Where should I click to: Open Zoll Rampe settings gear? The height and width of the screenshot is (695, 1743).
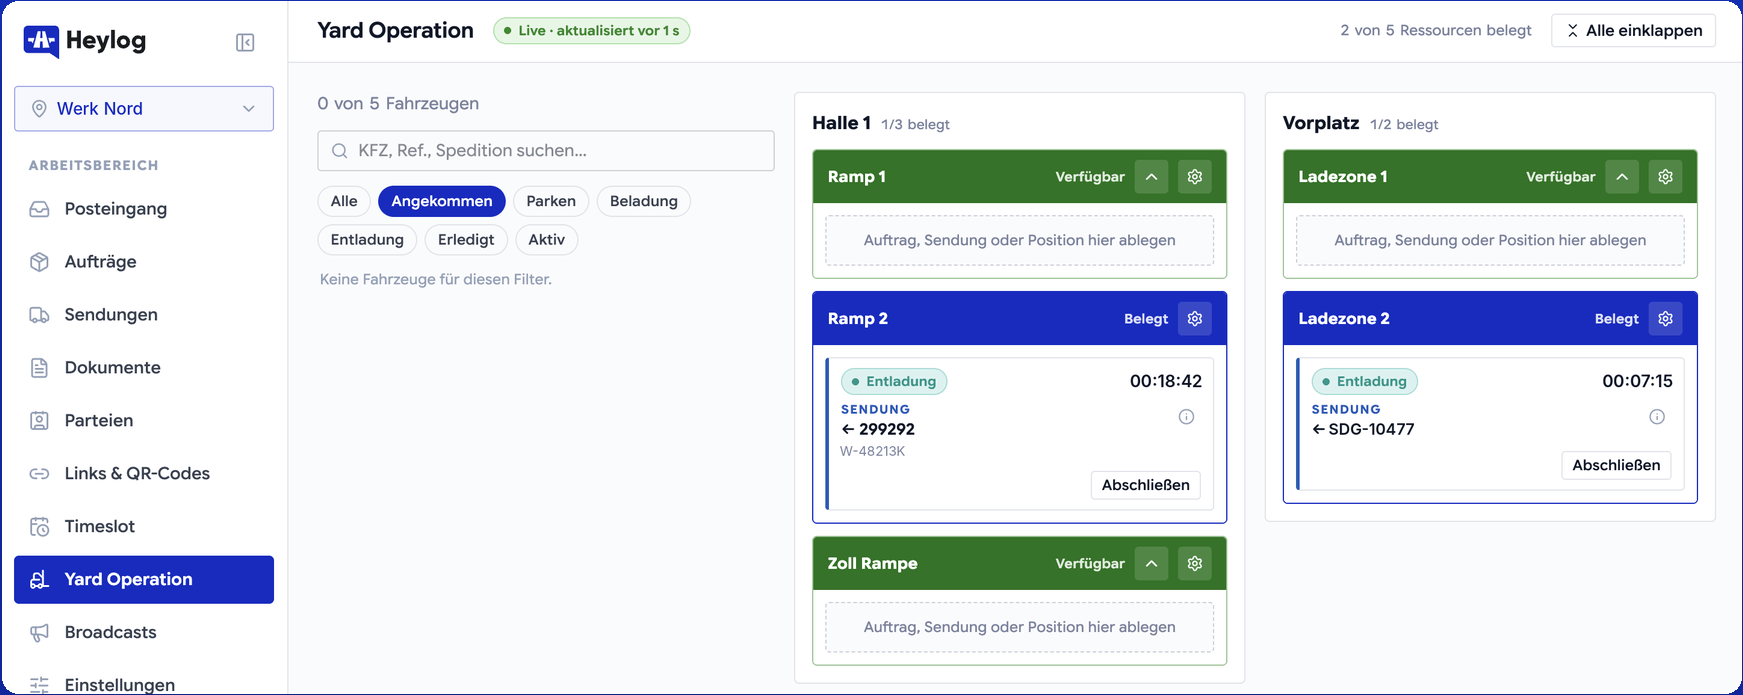point(1195,564)
